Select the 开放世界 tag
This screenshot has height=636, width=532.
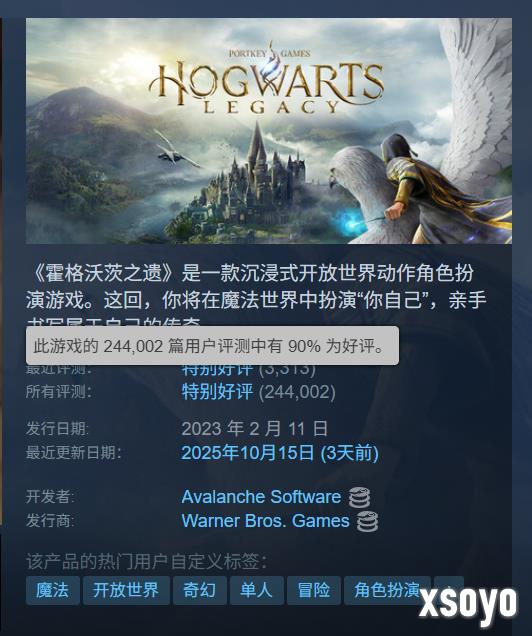click(x=126, y=590)
